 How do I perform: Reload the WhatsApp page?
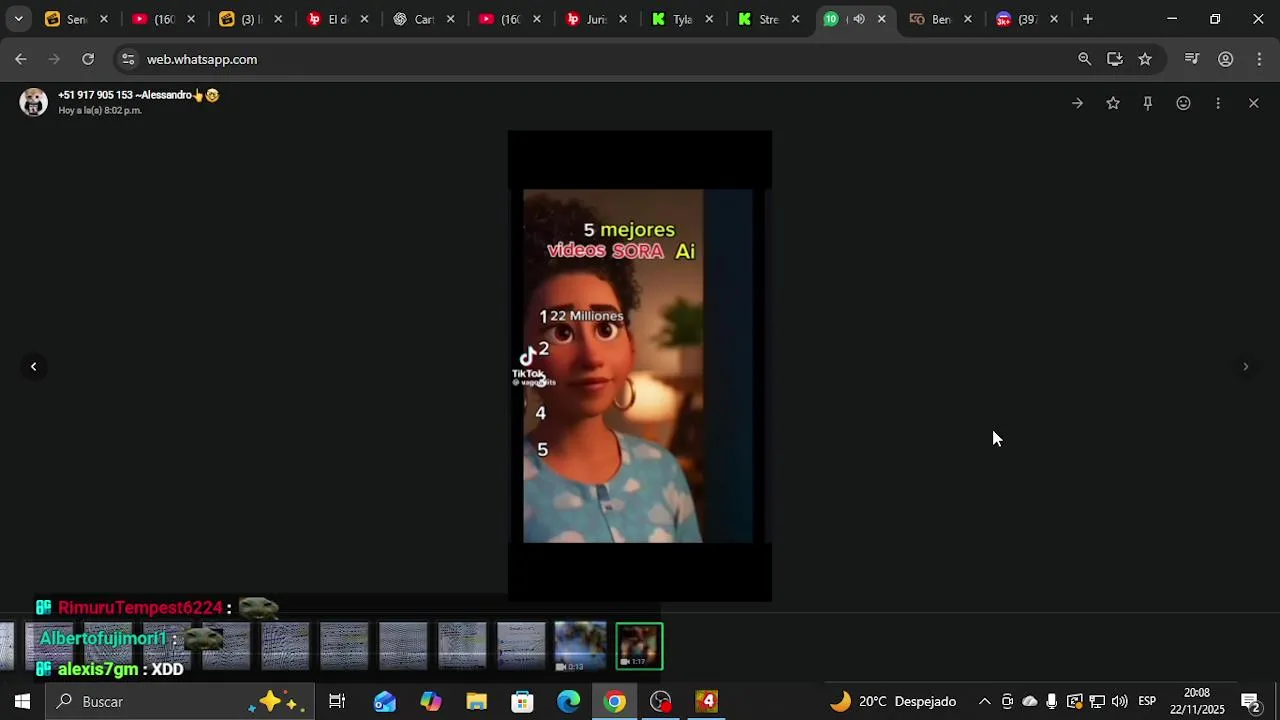click(88, 59)
